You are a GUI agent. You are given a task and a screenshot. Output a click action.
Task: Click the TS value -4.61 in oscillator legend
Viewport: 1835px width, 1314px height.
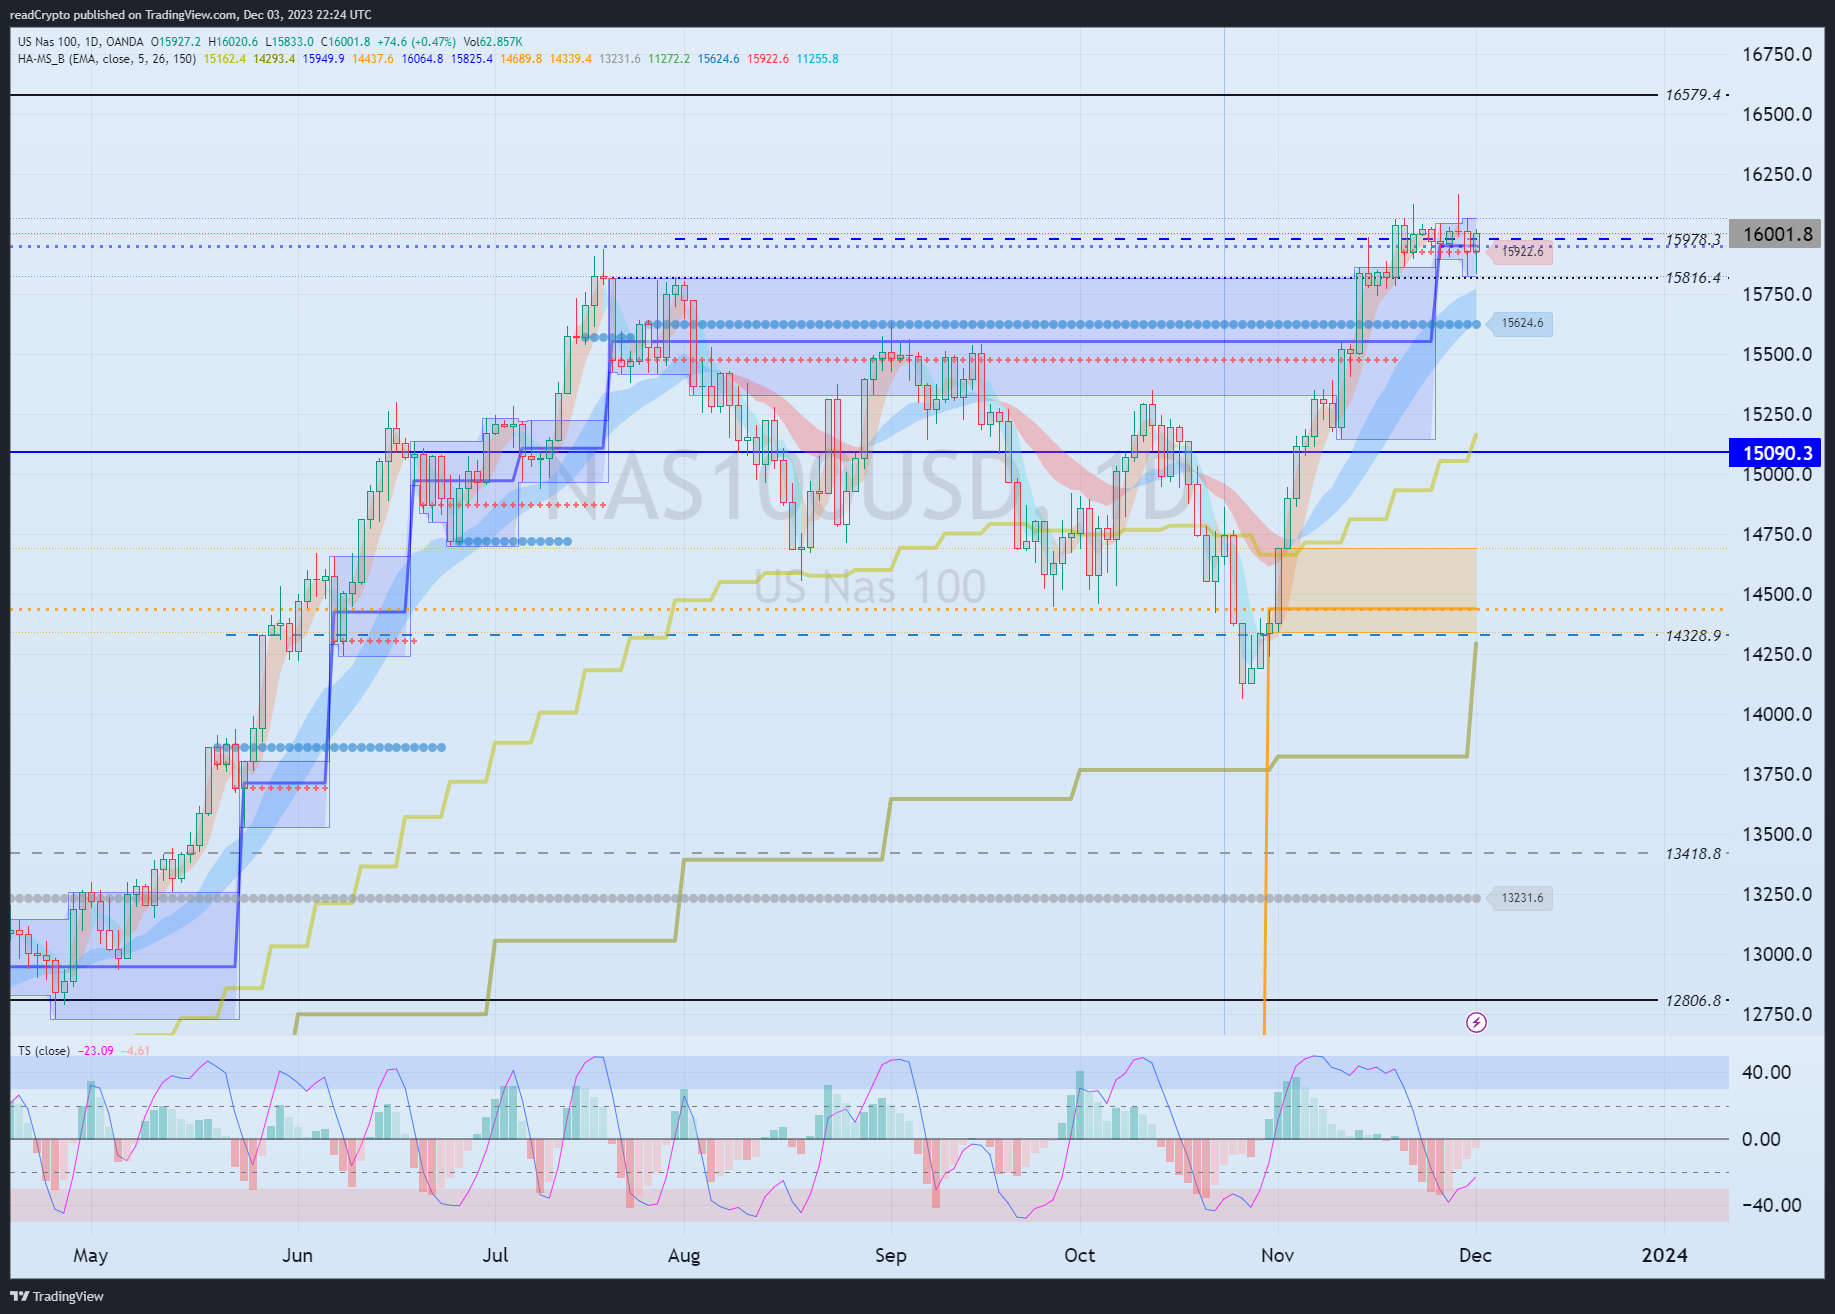point(137,1051)
